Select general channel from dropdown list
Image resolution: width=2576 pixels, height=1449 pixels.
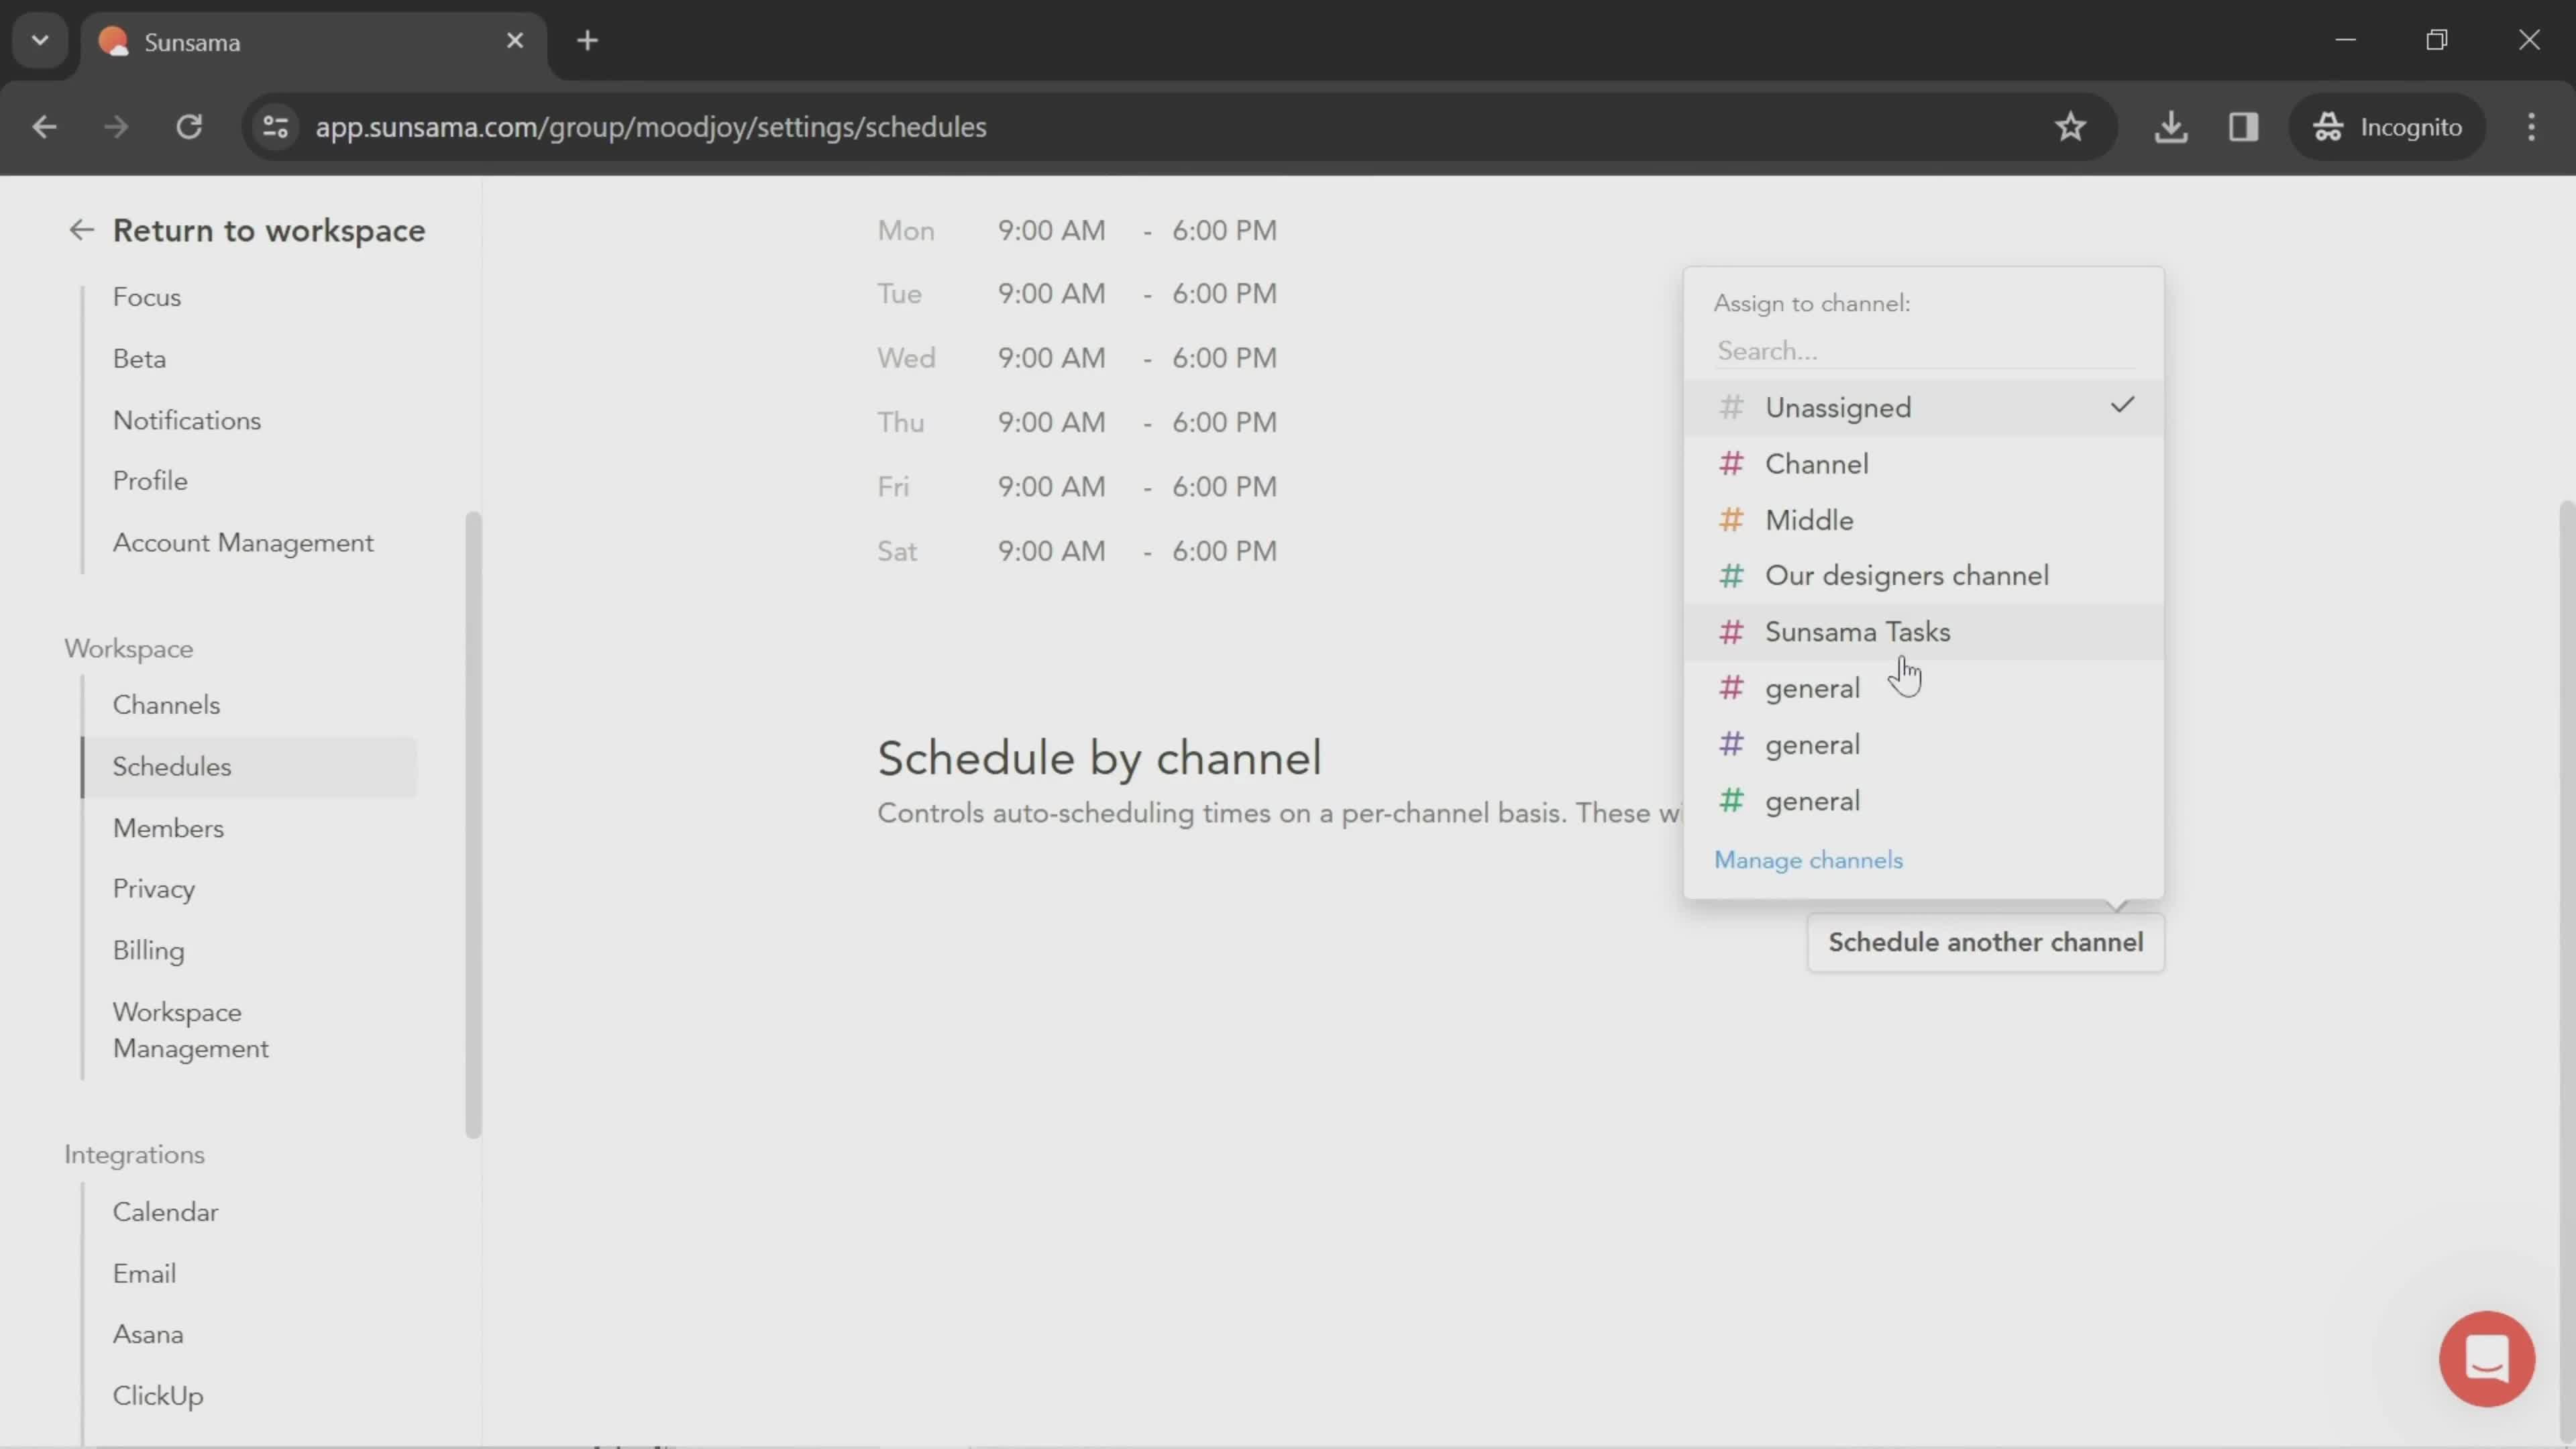[1812, 686]
